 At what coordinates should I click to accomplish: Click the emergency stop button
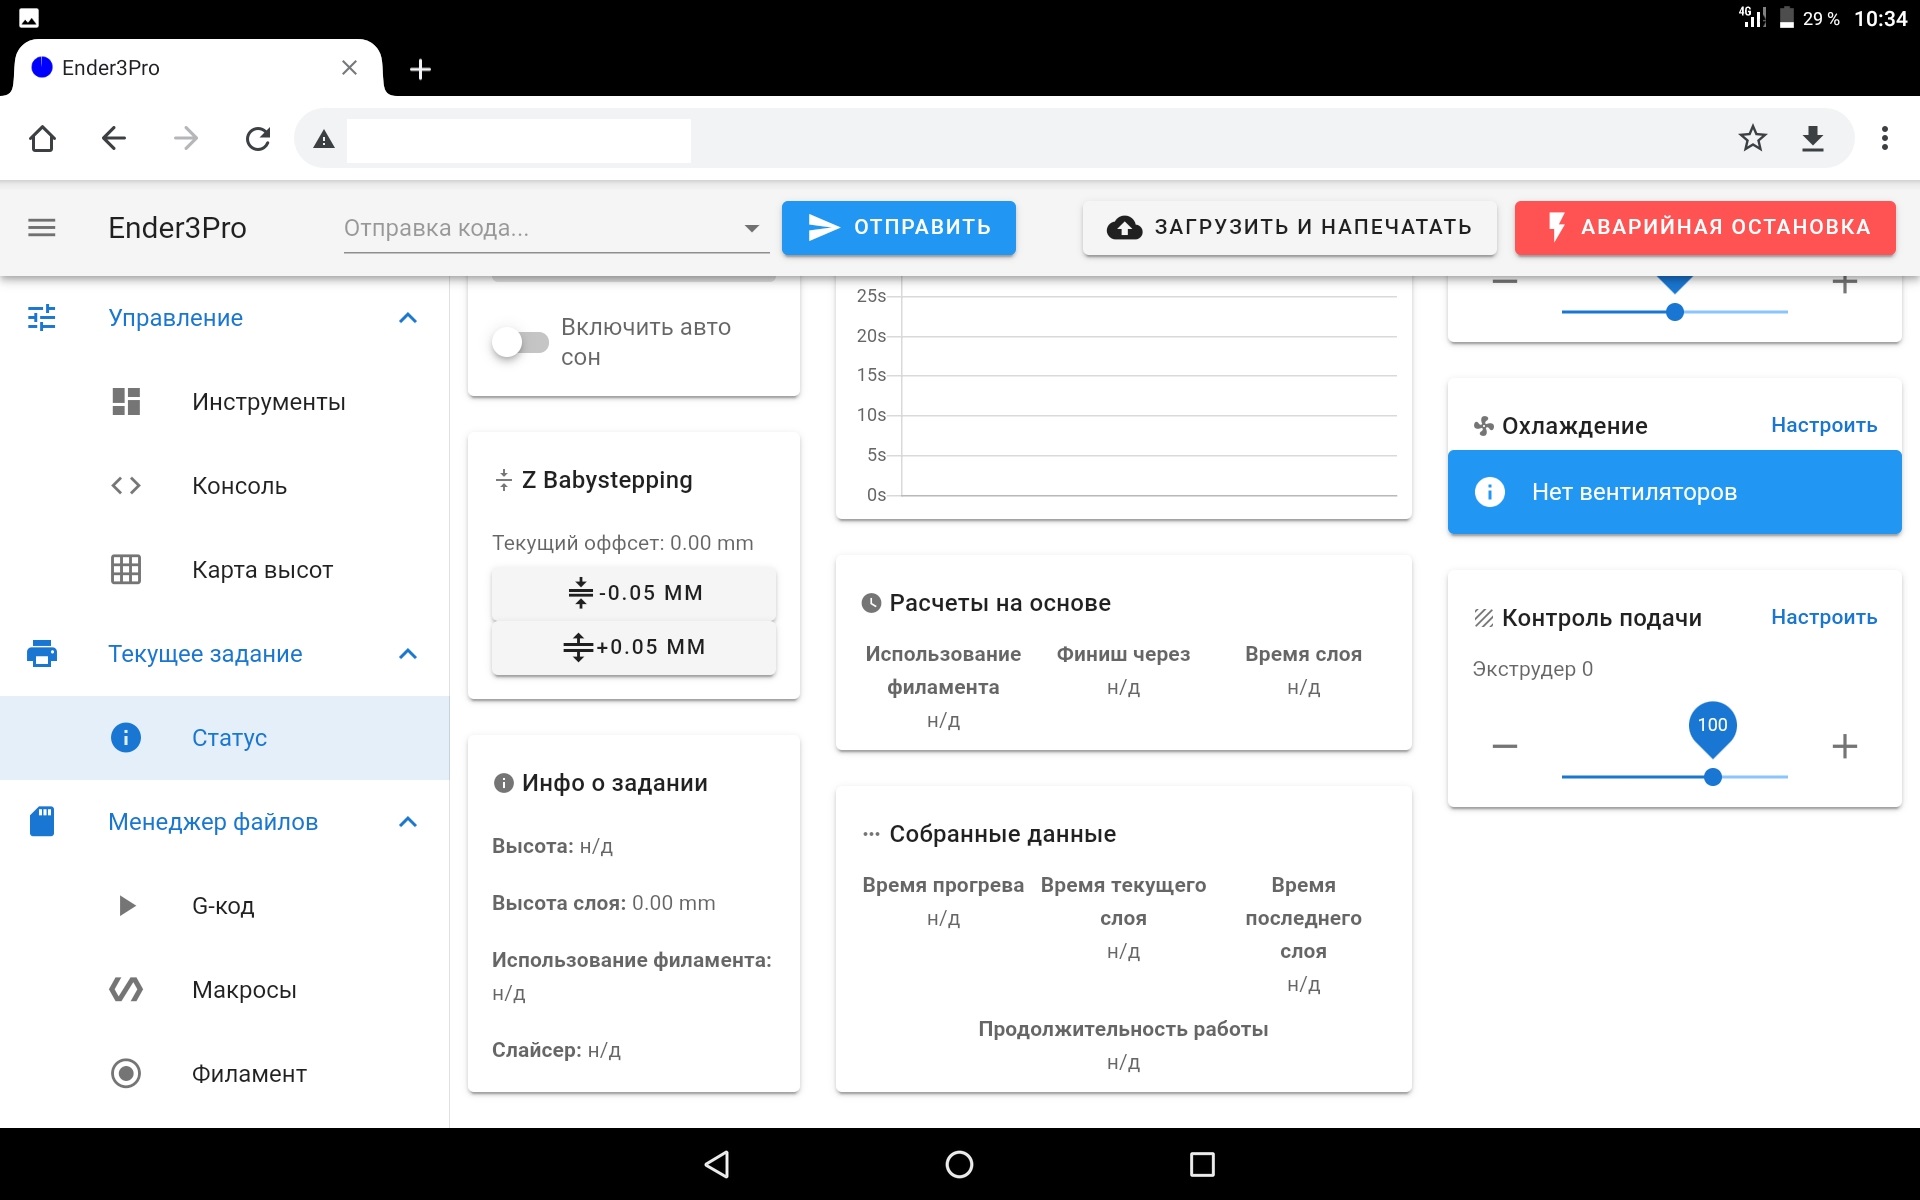coord(1704,228)
